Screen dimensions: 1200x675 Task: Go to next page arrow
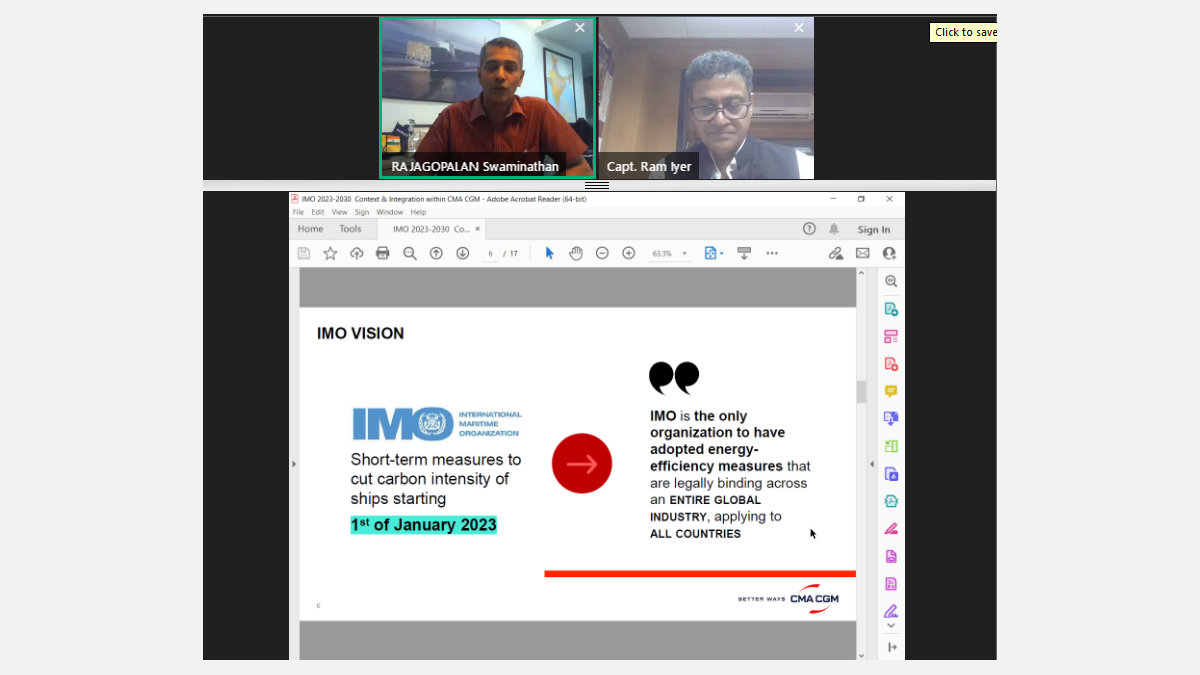tap(462, 253)
